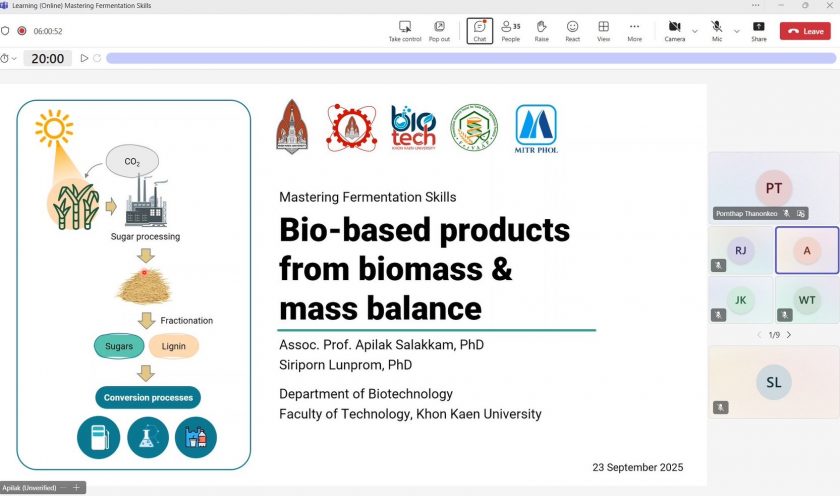
Task: Unmute the Mic
Action: pos(717,31)
